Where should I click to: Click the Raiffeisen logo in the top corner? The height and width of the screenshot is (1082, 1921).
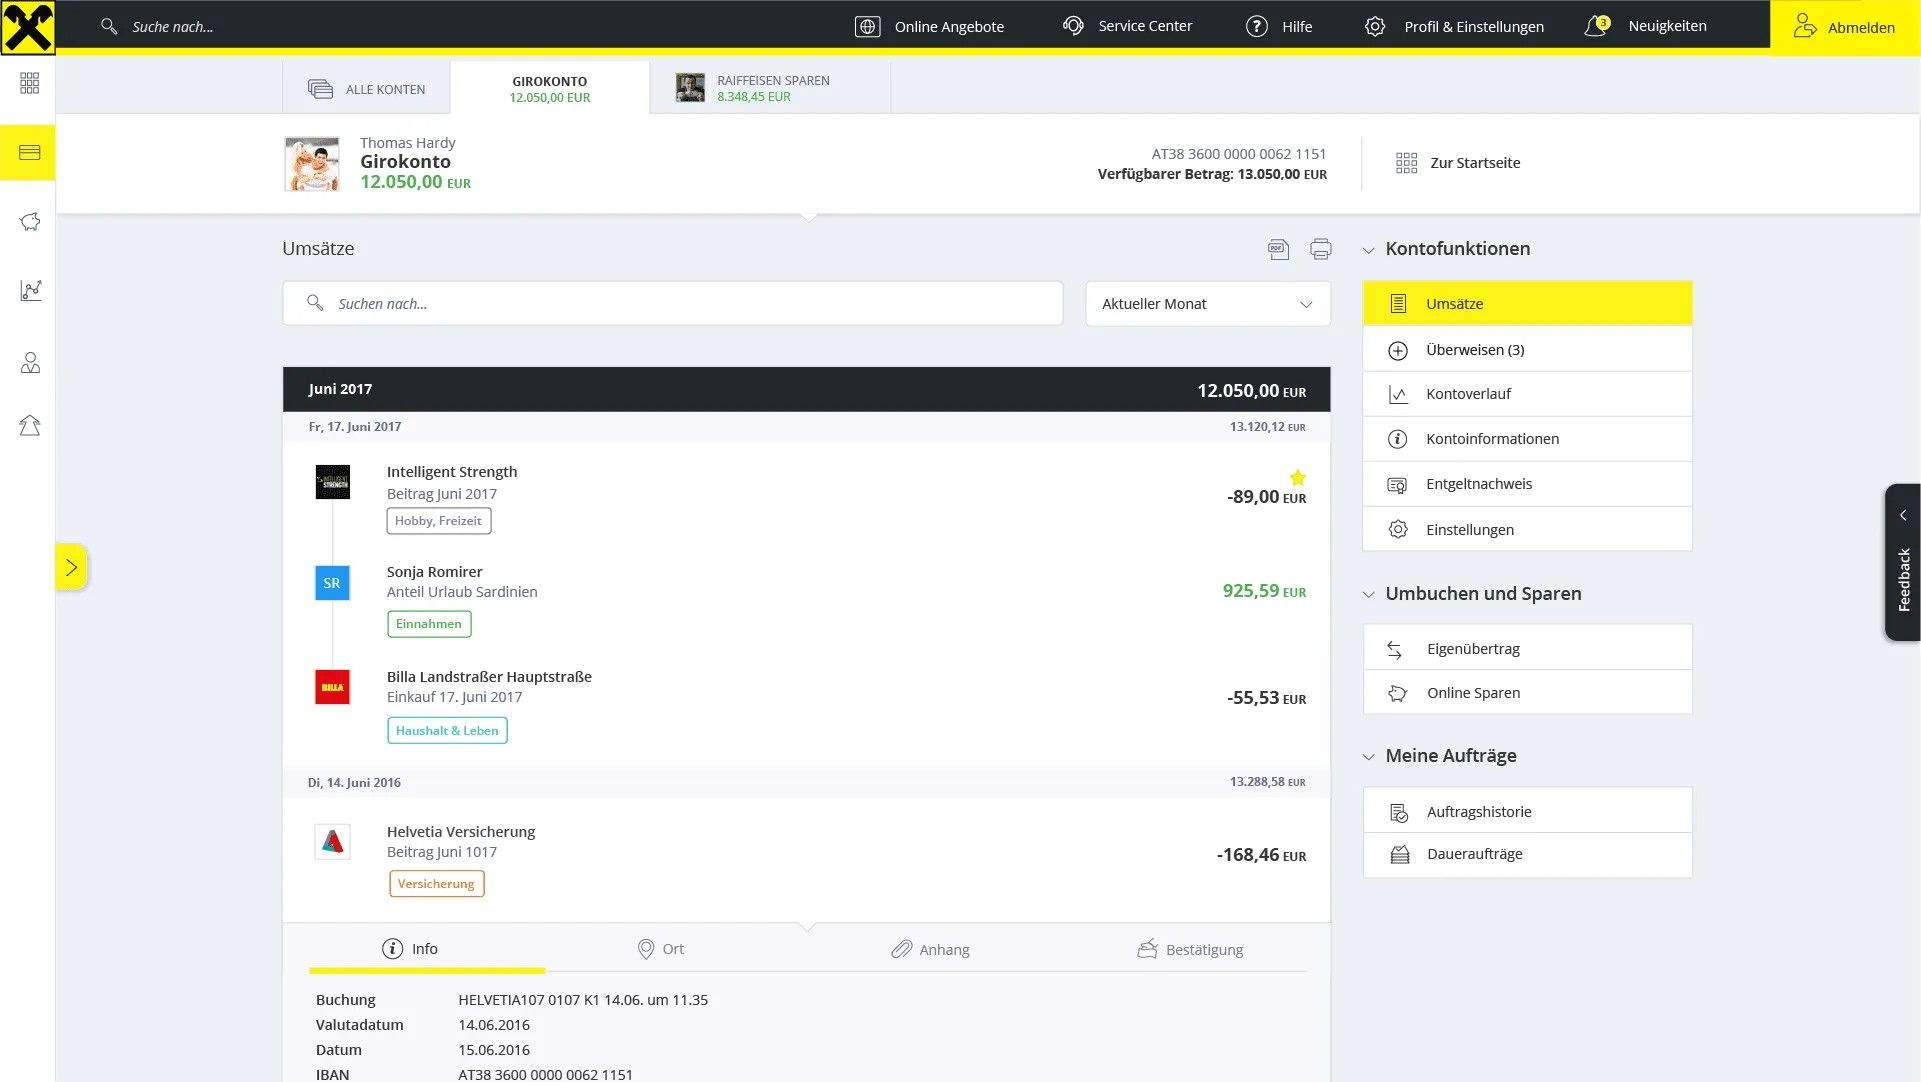click(x=27, y=27)
